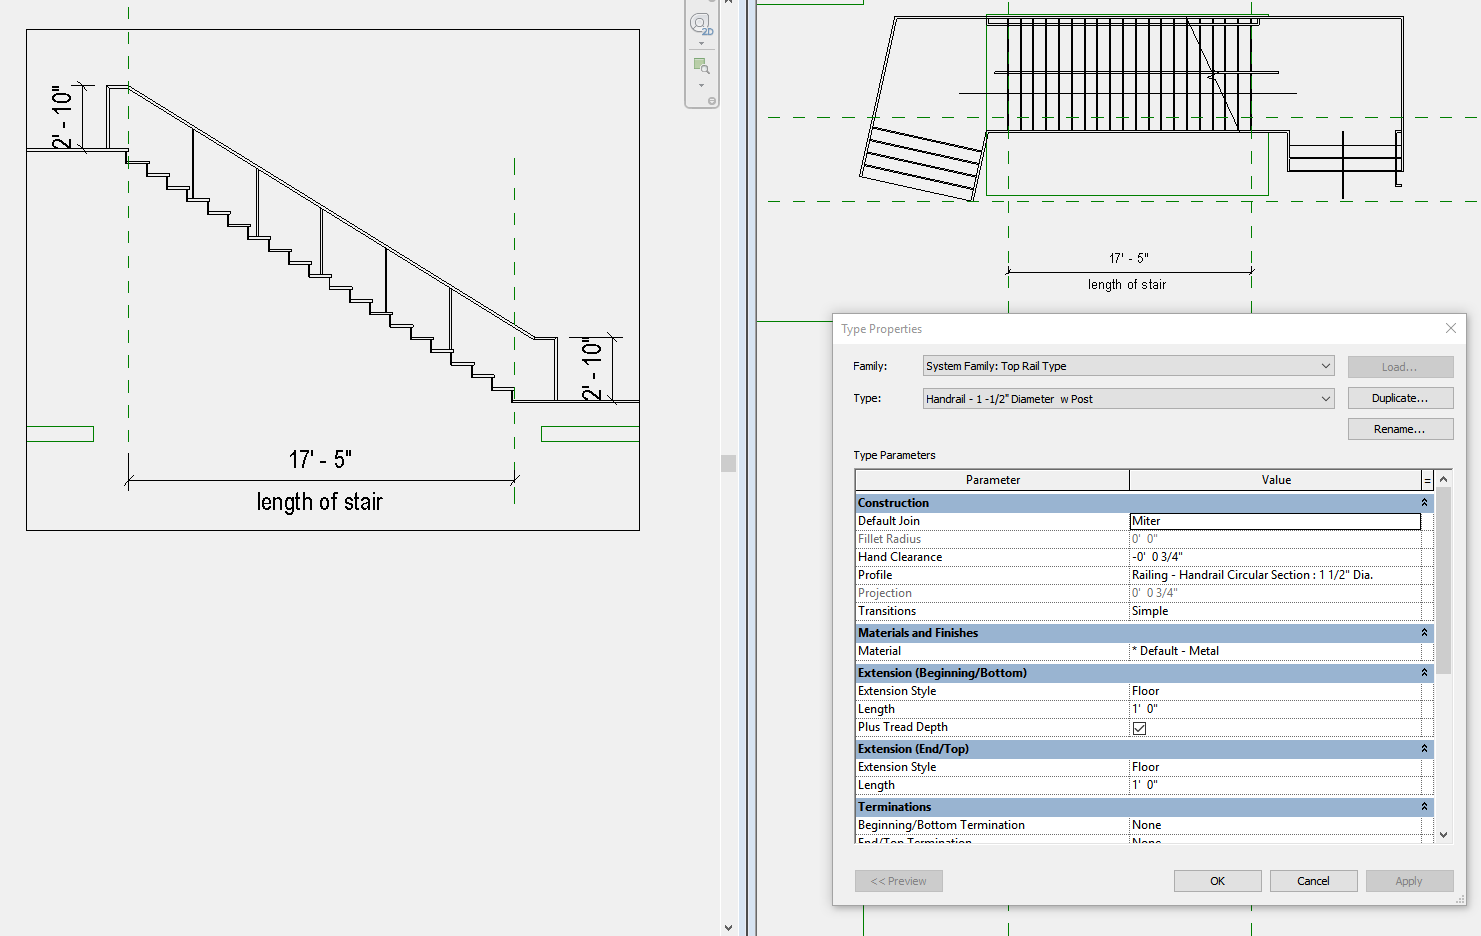
Task: Cancel the Type Properties dialog
Action: (x=1312, y=881)
